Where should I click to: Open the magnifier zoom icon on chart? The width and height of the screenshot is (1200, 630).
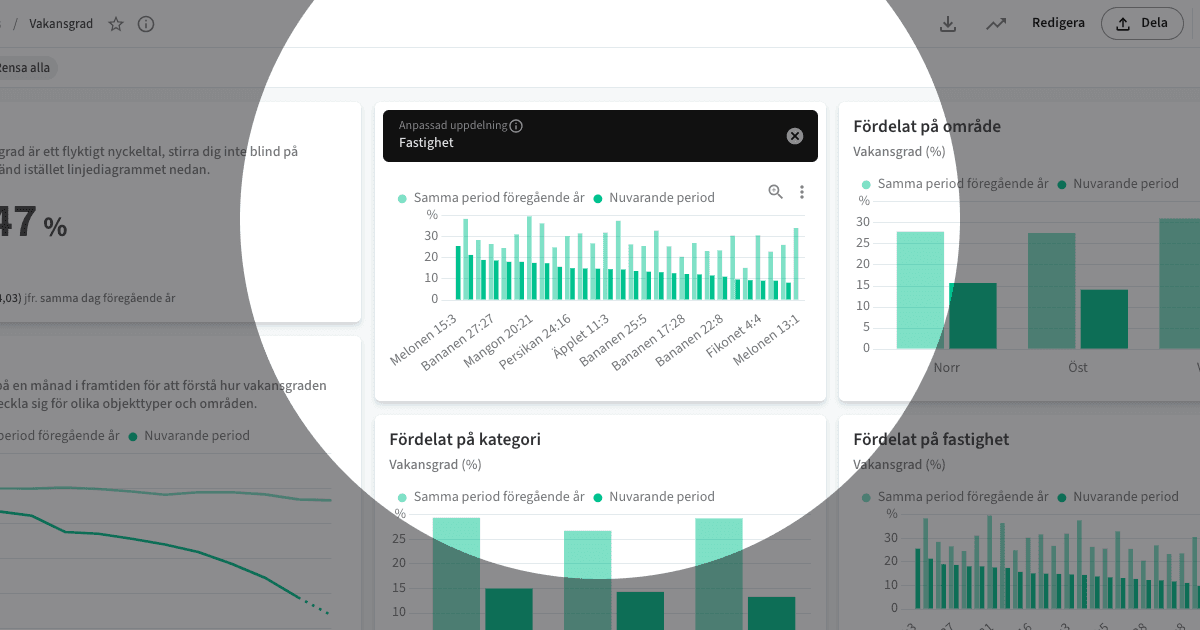(x=775, y=192)
